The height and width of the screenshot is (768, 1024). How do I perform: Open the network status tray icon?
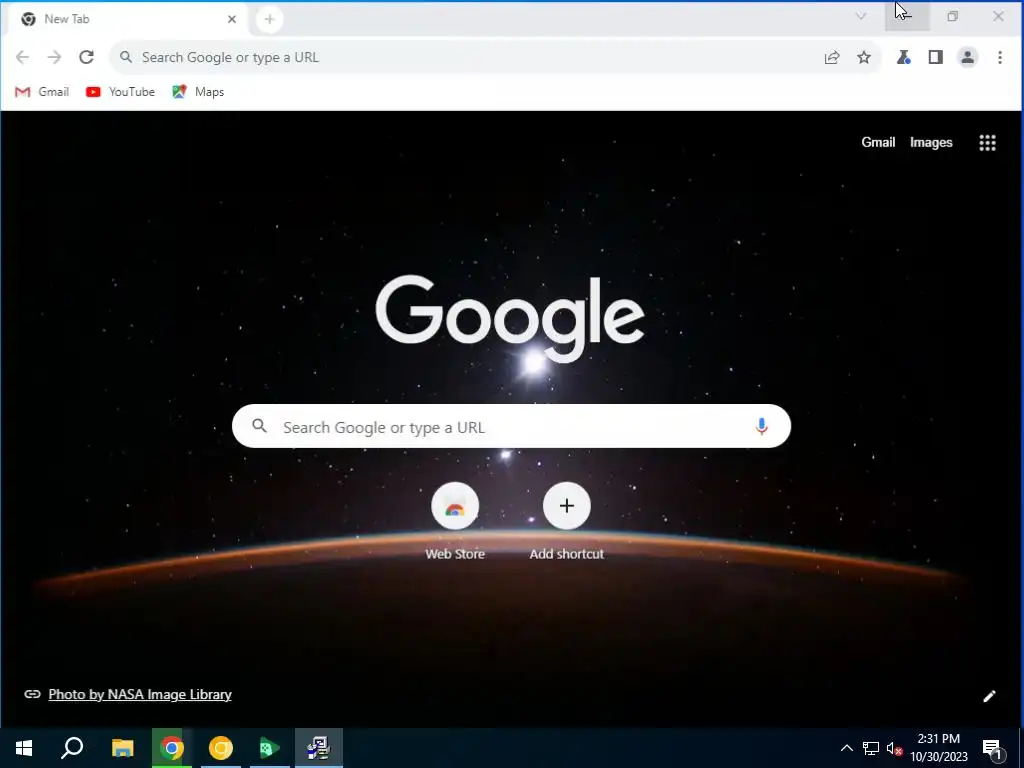click(871, 748)
